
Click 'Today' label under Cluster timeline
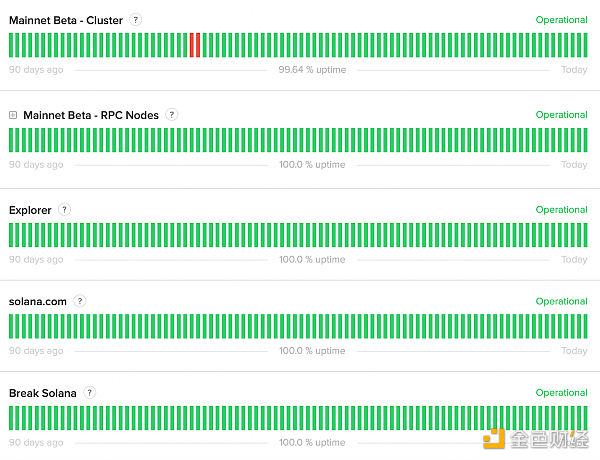(574, 70)
